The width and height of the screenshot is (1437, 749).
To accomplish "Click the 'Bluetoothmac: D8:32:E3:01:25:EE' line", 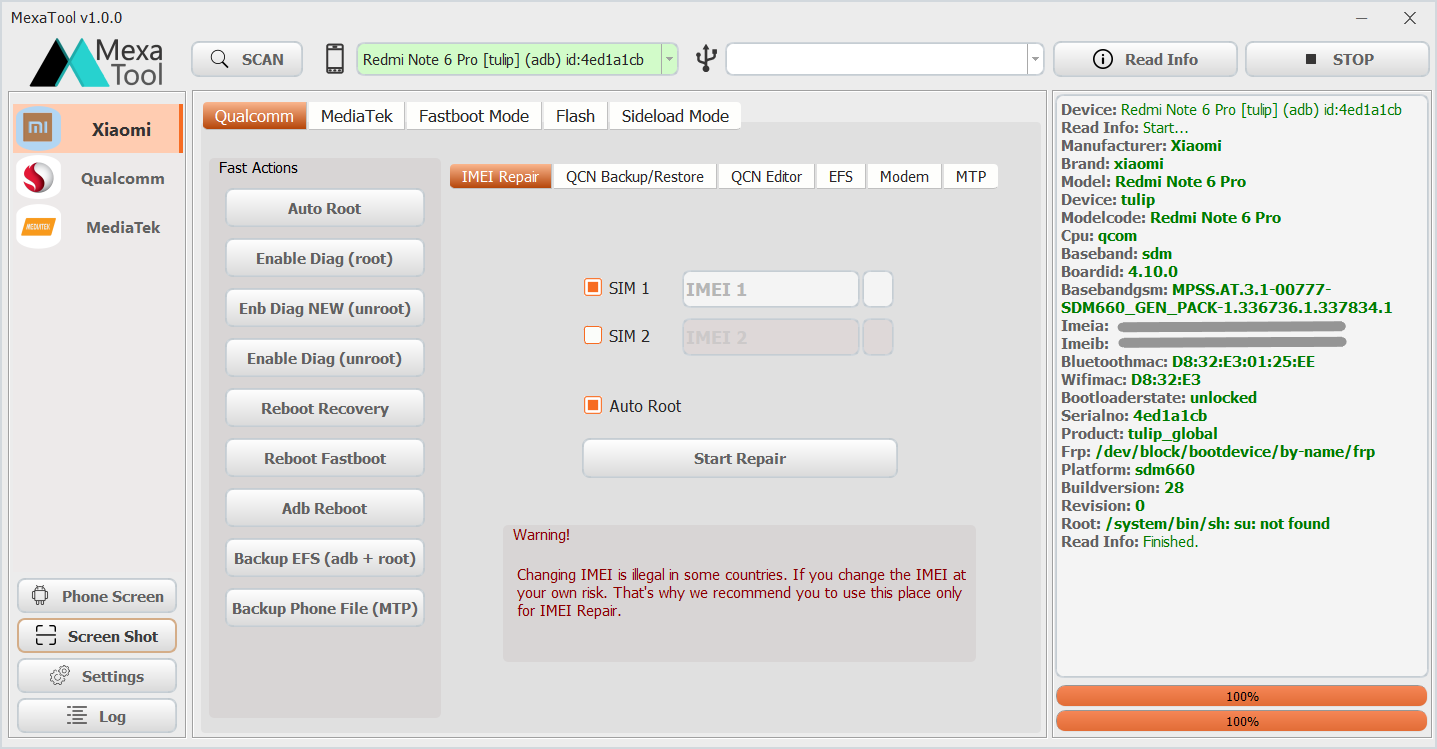I will click(x=1188, y=361).
